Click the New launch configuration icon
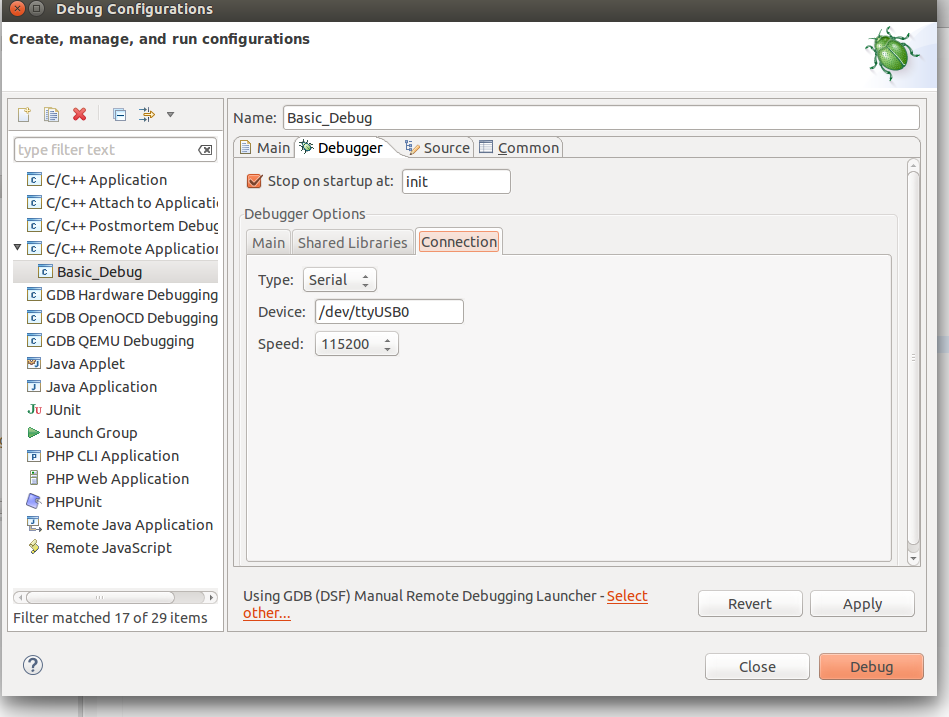Image resolution: width=949 pixels, height=717 pixels. click(24, 114)
